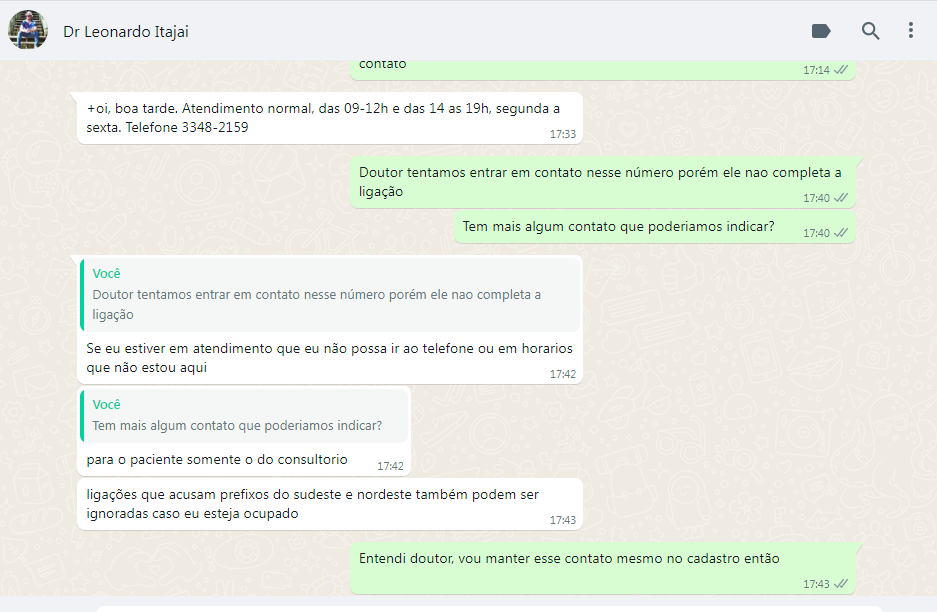The image size is (937, 612).
Task: Click the read receipt ticks at 17:14
Action: point(841,70)
